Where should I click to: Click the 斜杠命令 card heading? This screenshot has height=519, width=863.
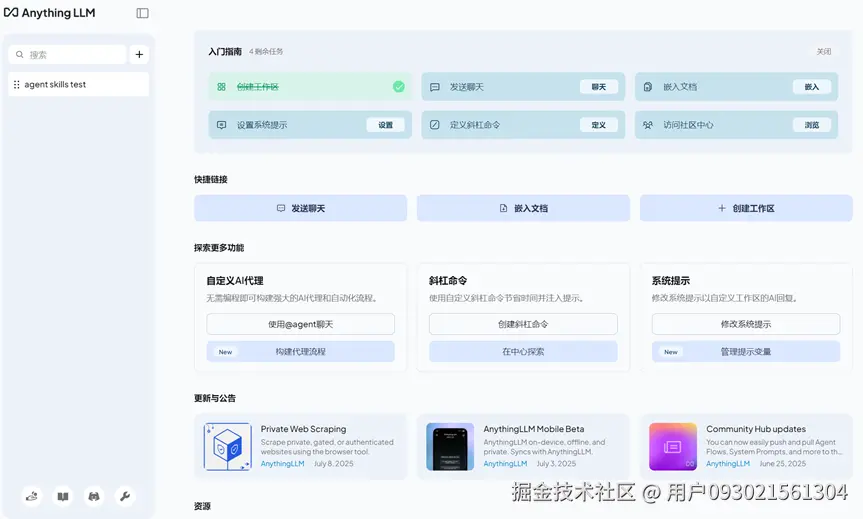pos(448,281)
